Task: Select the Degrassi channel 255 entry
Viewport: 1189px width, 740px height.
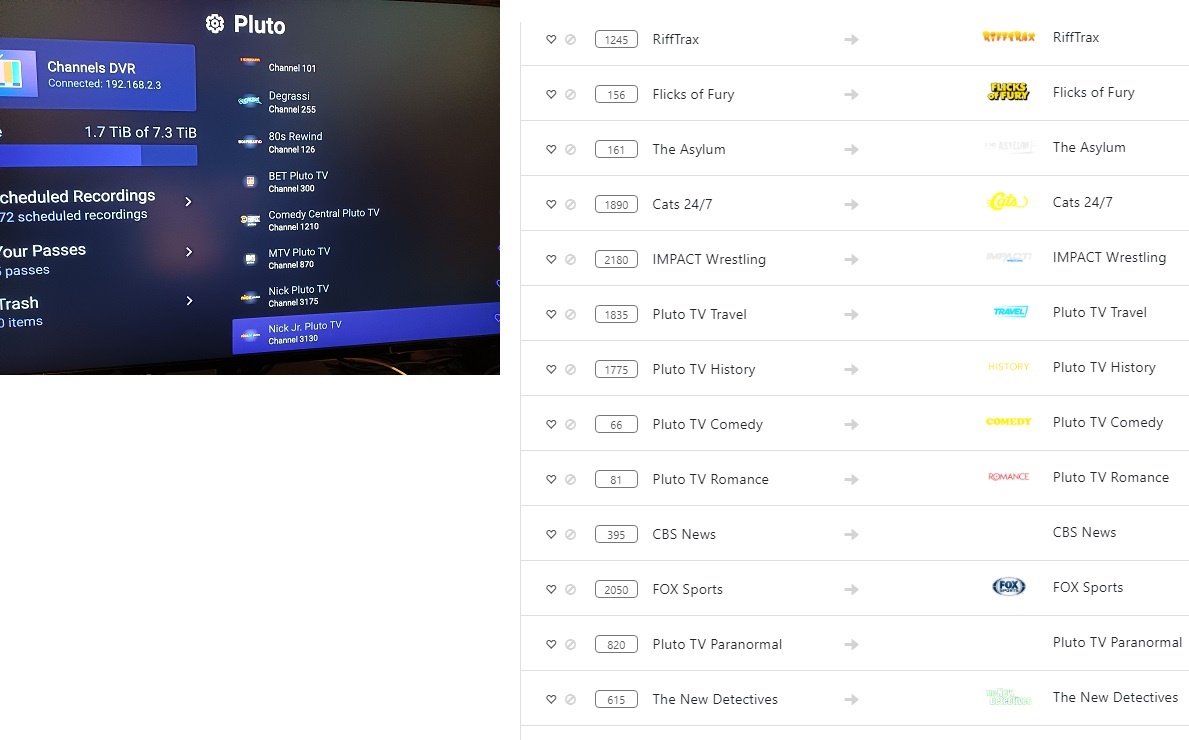Action: click(291, 102)
